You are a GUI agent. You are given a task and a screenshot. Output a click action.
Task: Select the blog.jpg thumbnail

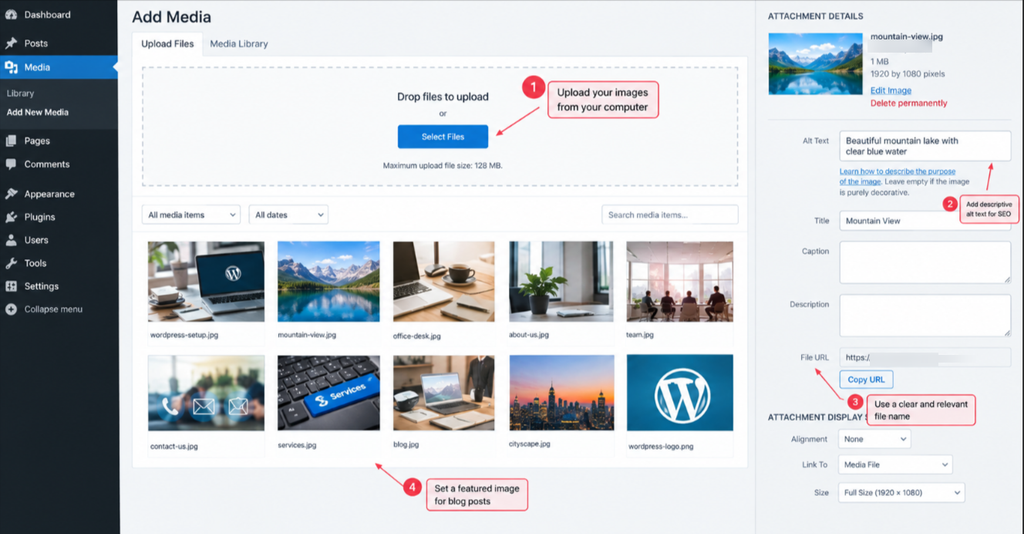(x=443, y=393)
